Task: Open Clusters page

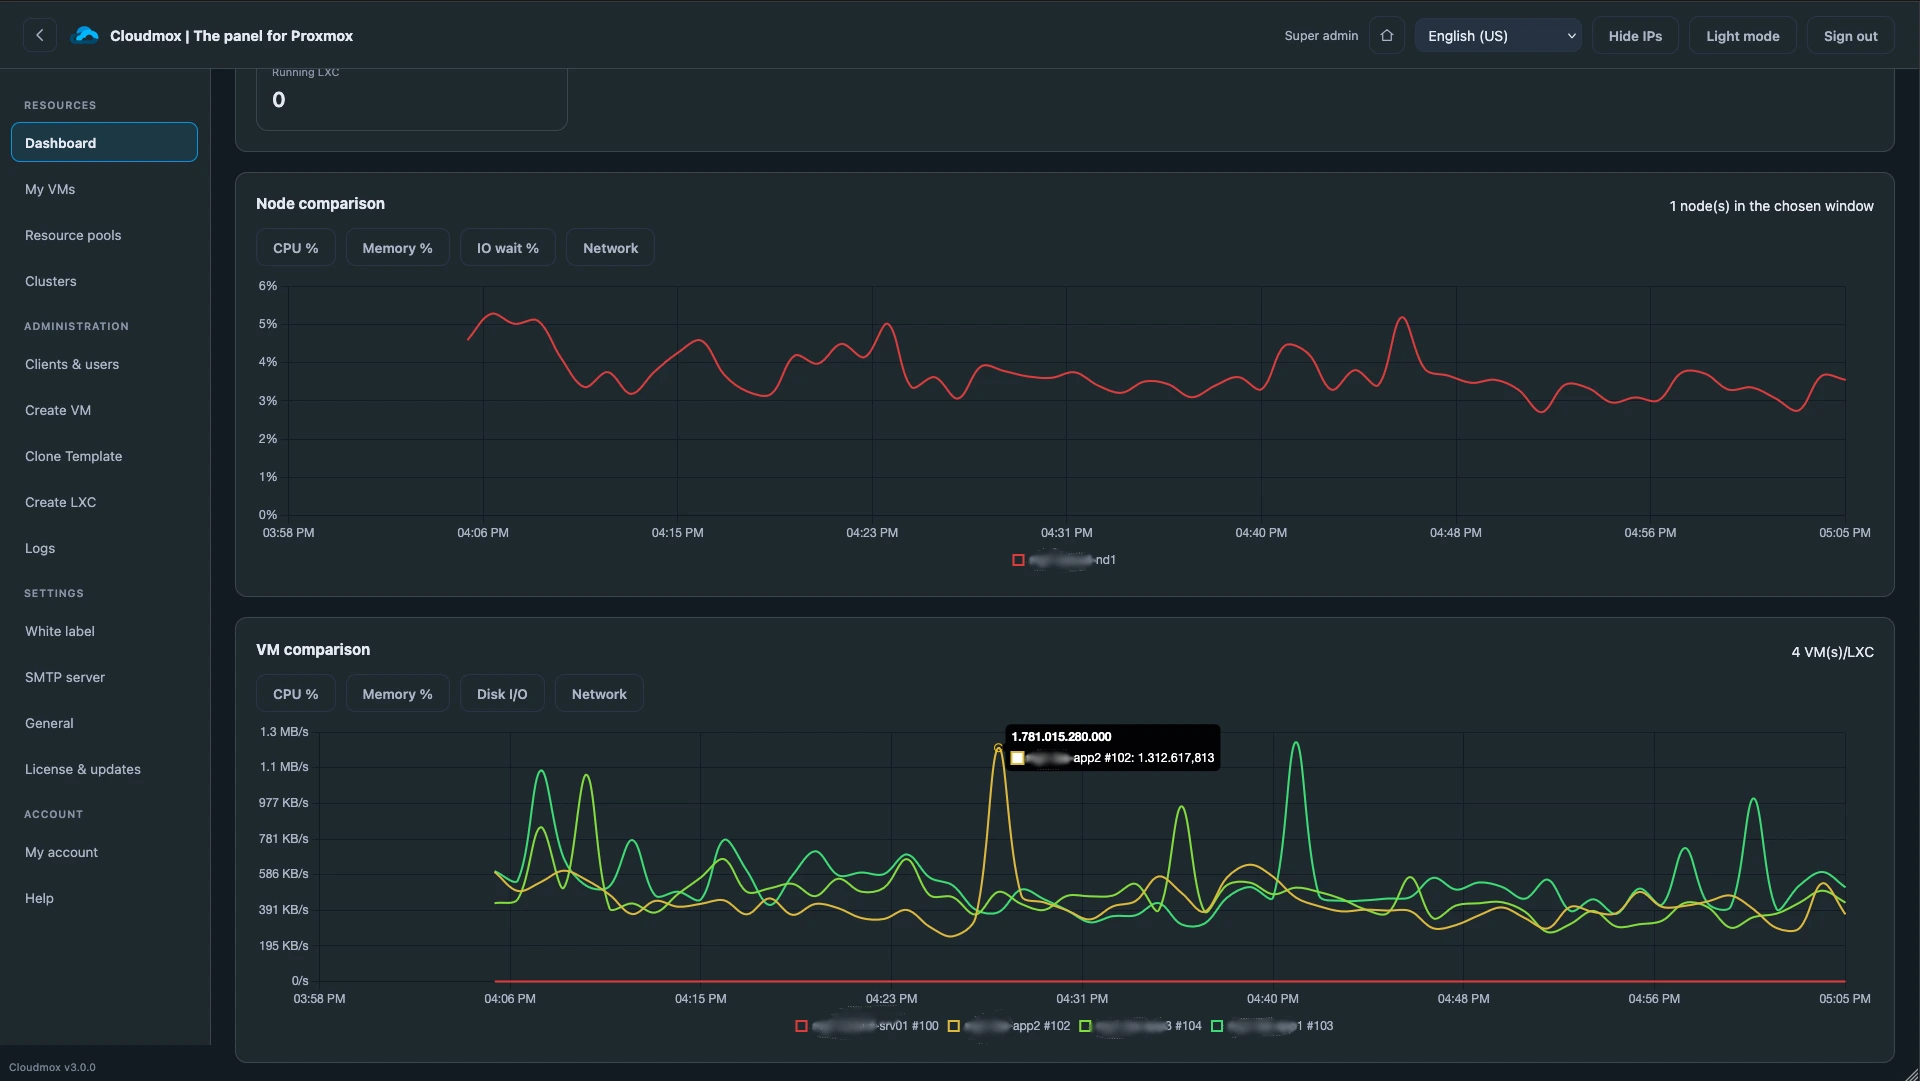Action: 104,281
